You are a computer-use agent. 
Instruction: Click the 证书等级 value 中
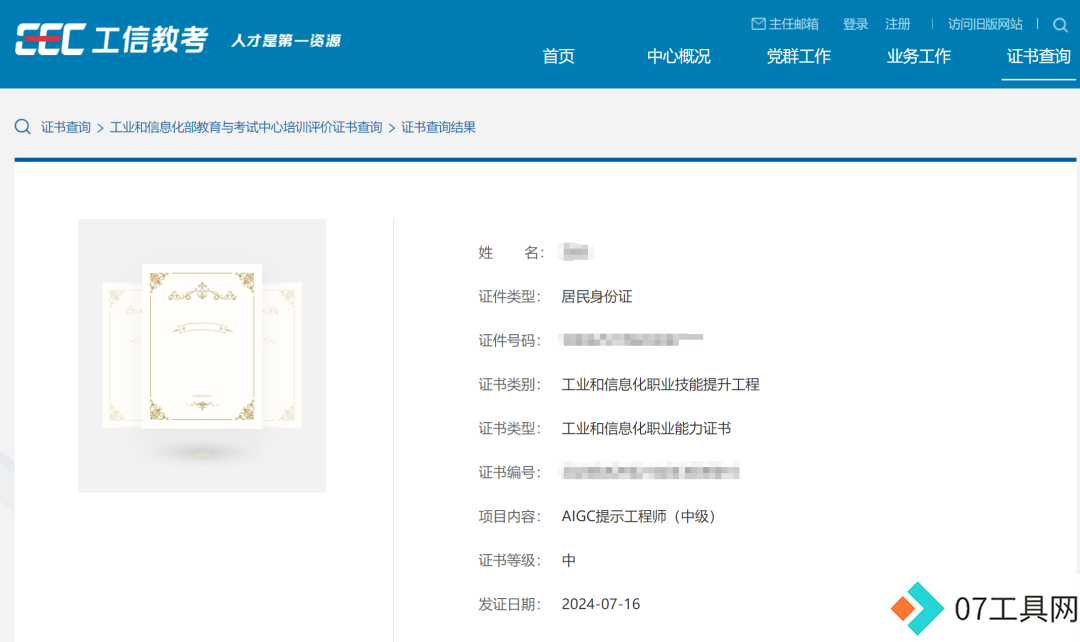coord(568,561)
